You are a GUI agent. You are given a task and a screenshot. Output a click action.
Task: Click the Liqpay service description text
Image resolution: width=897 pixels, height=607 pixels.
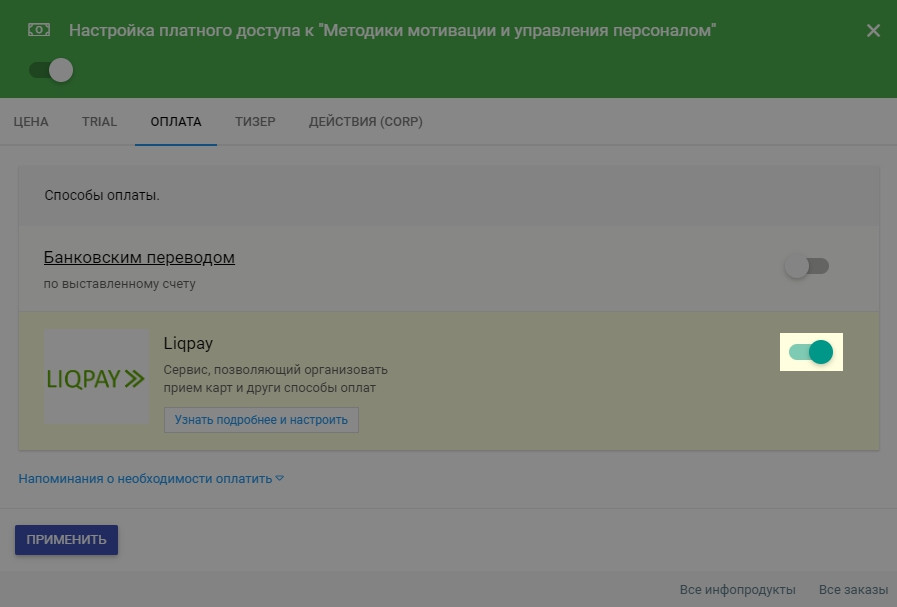coord(275,379)
